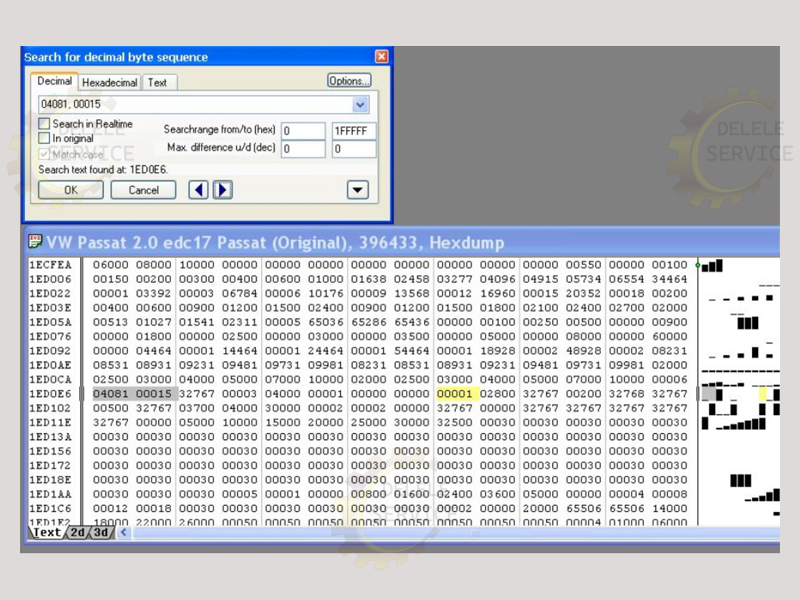Screen dimensions: 800x600
Task: Open the search sequence history dropdown
Action: click(x=360, y=105)
